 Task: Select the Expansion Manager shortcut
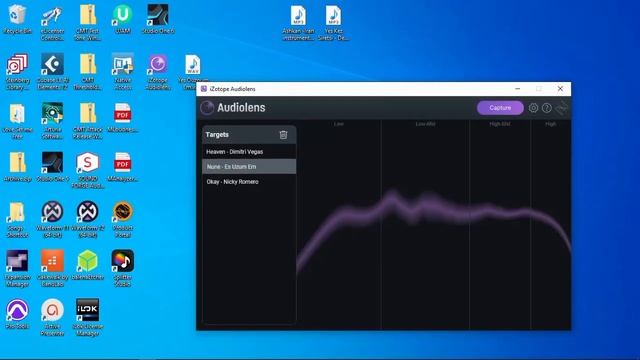17,269
